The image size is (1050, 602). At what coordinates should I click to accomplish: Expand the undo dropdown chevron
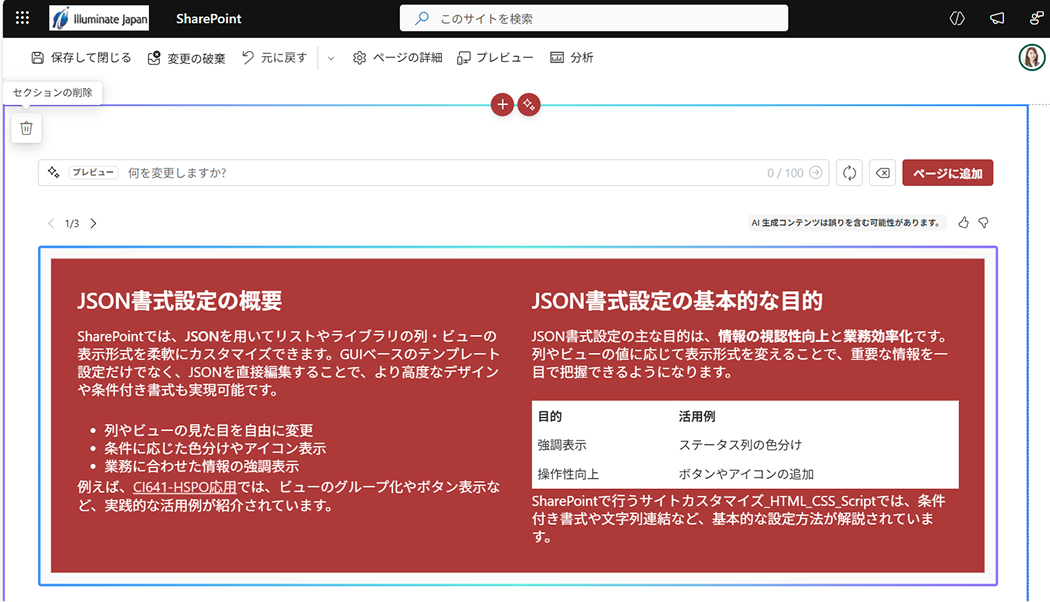coord(331,58)
